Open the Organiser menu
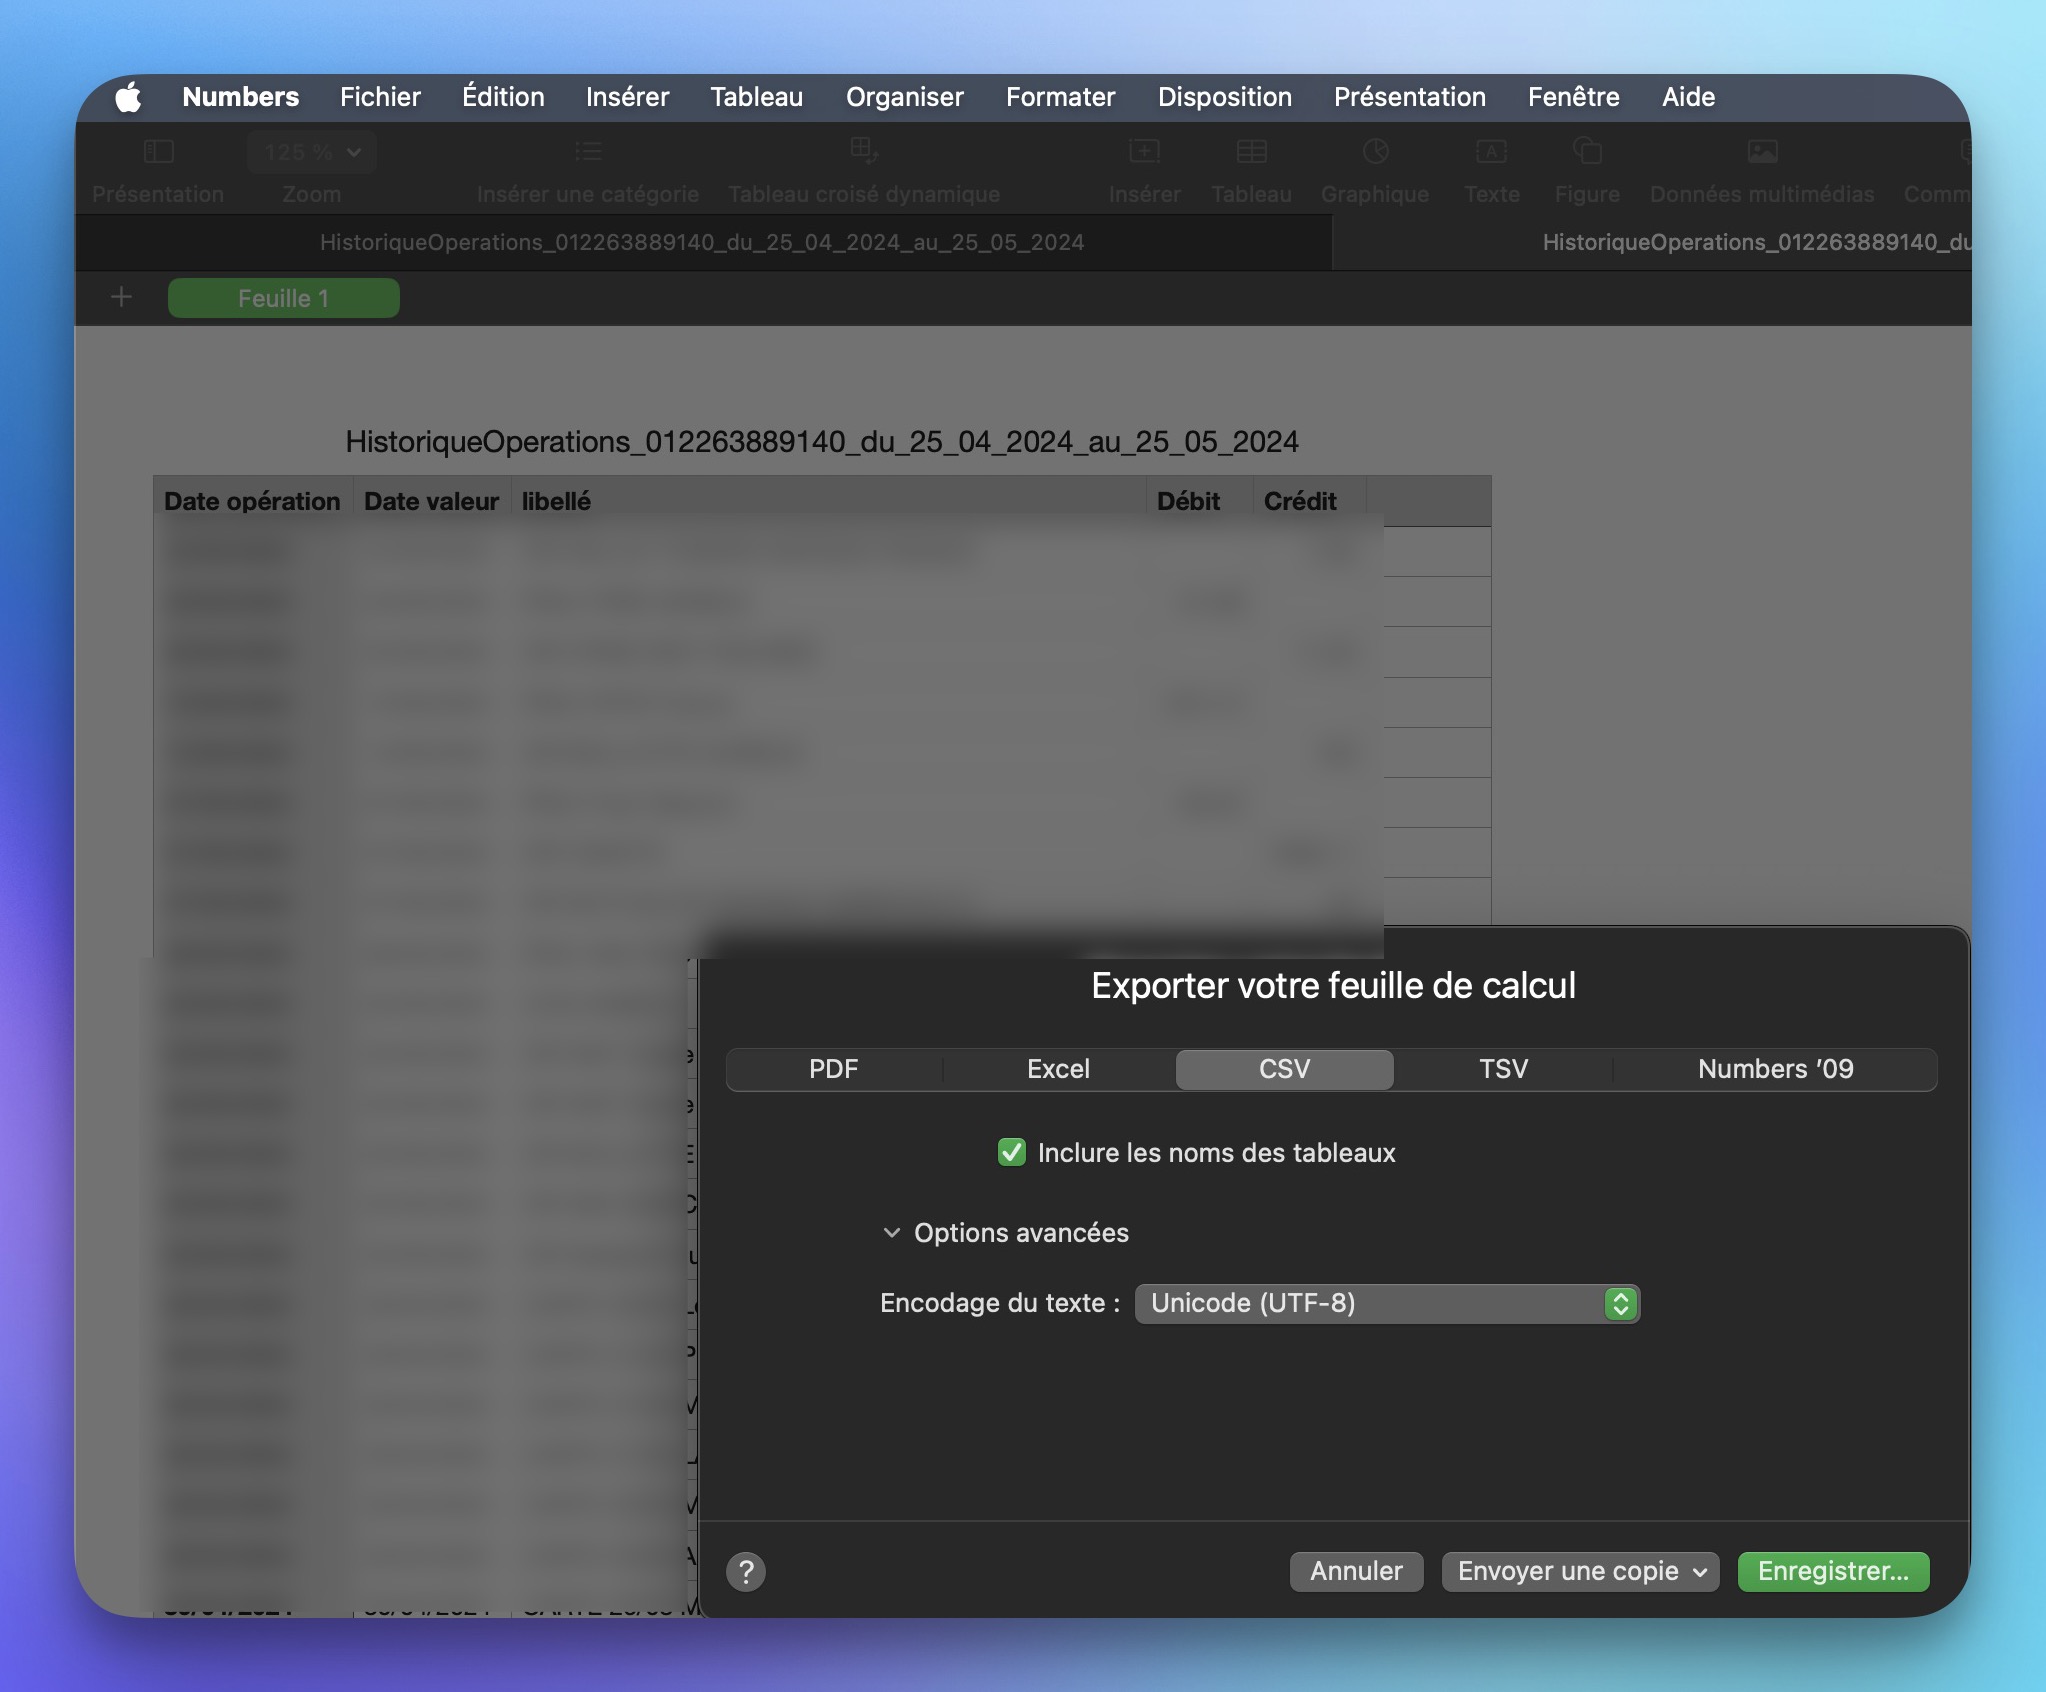The height and width of the screenshot is (1692, 2046). point(904,97)
